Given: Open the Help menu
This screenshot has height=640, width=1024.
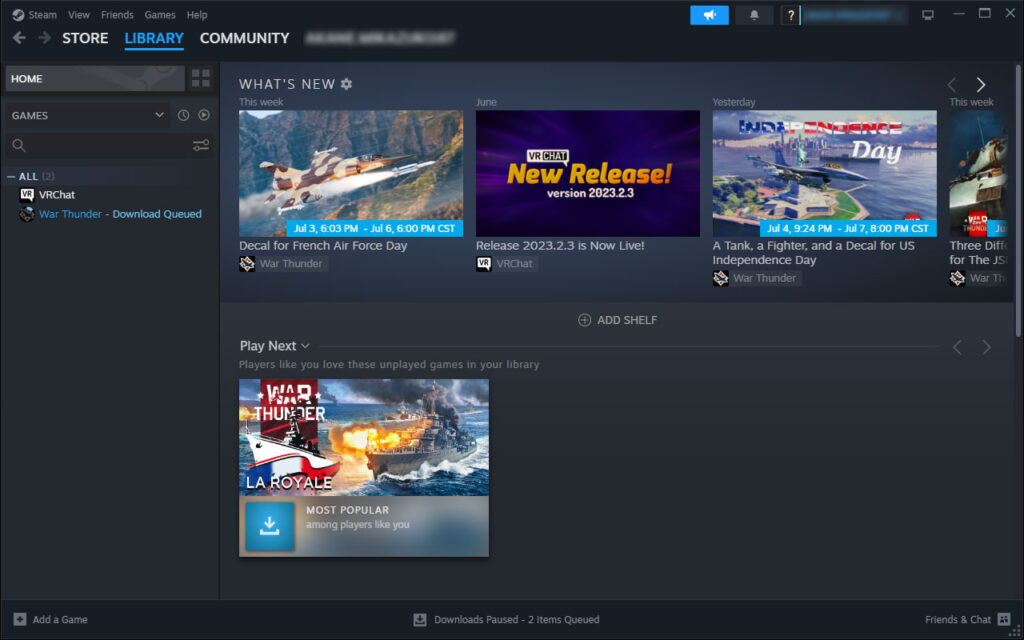Looking at the screenshot, I should 197,14.
